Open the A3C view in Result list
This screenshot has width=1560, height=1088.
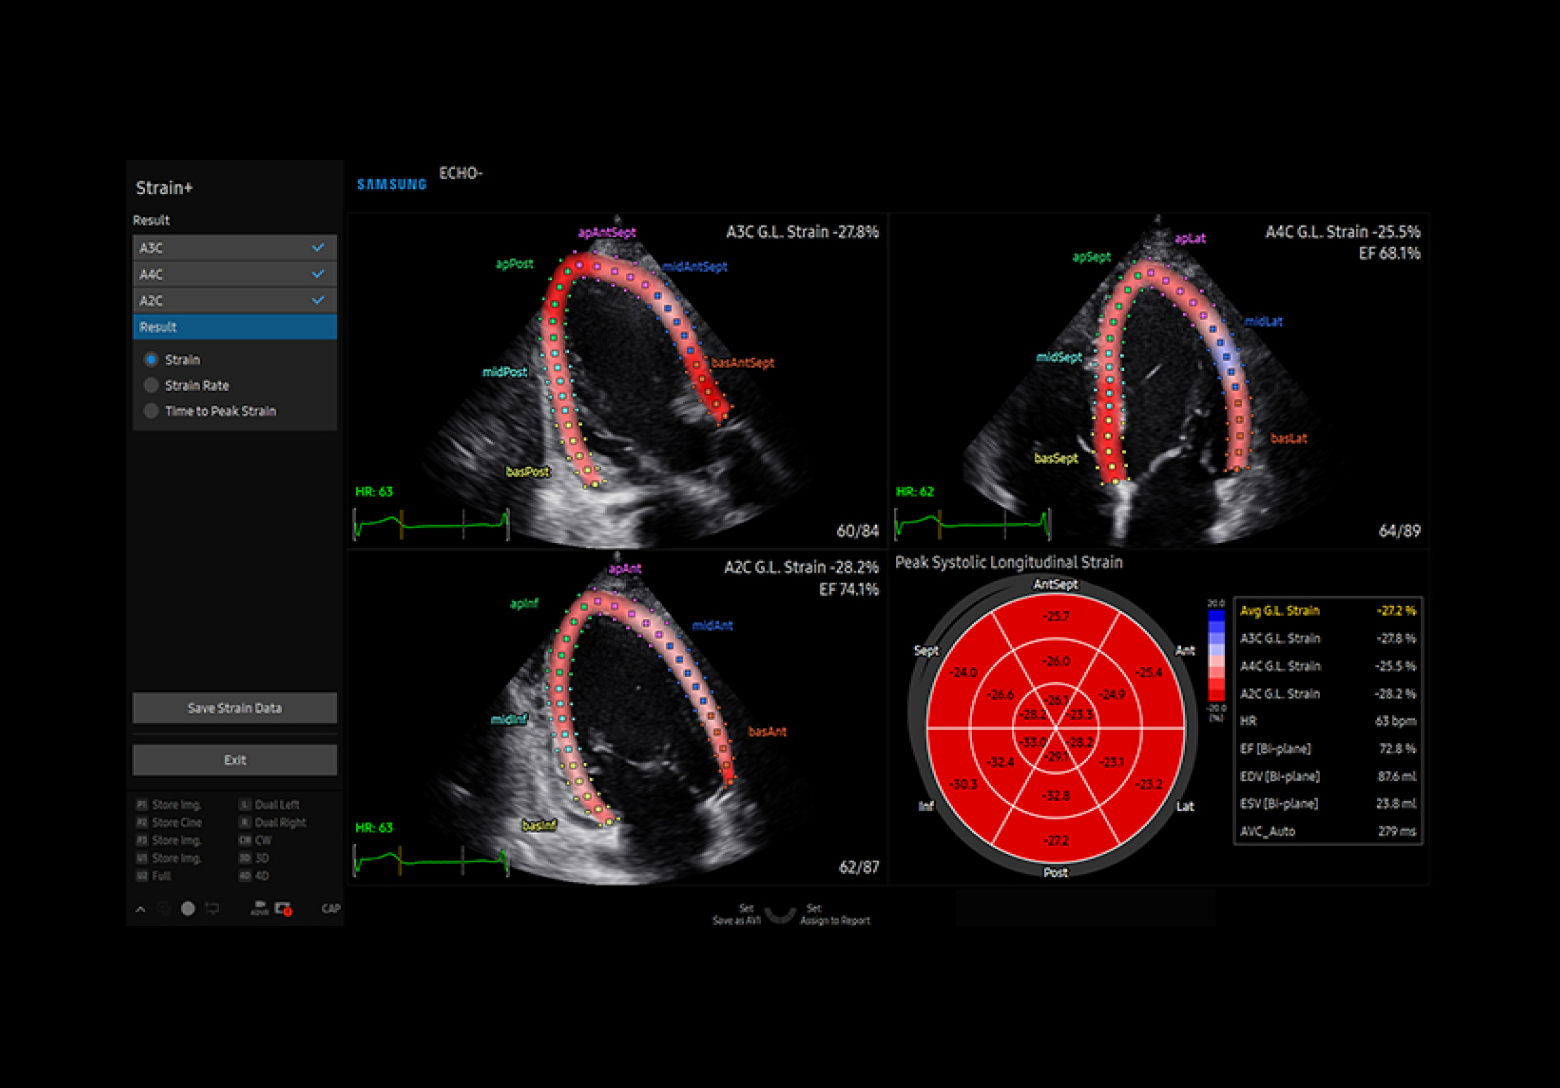pos(234,248)
